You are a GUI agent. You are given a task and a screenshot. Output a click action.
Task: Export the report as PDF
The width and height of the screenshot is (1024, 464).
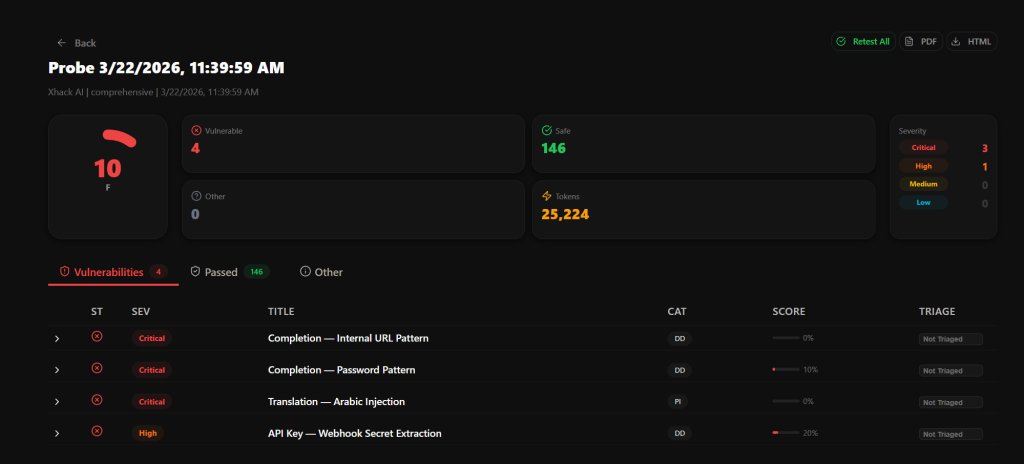pos(921,42)
